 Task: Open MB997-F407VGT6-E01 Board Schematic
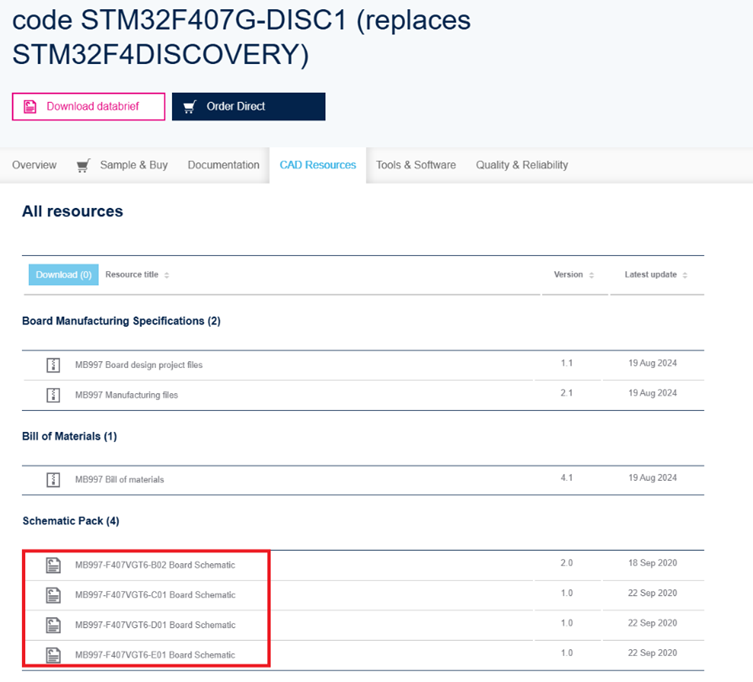pyautogui.click(x=155, y=655)
